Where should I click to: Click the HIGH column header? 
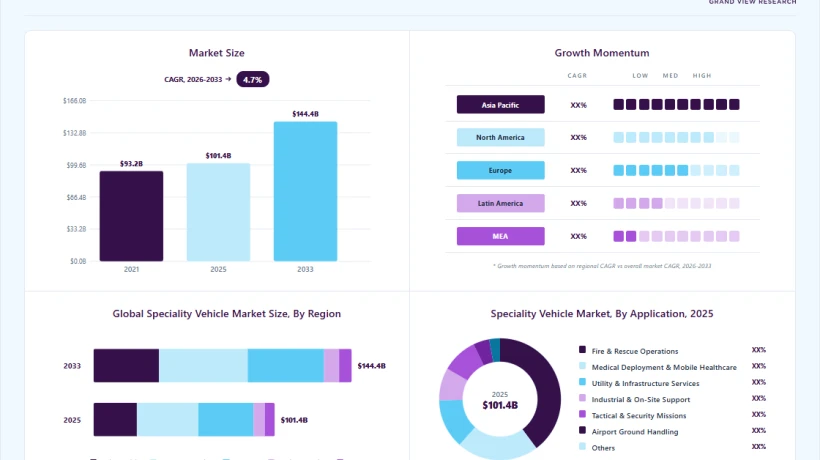702,76
